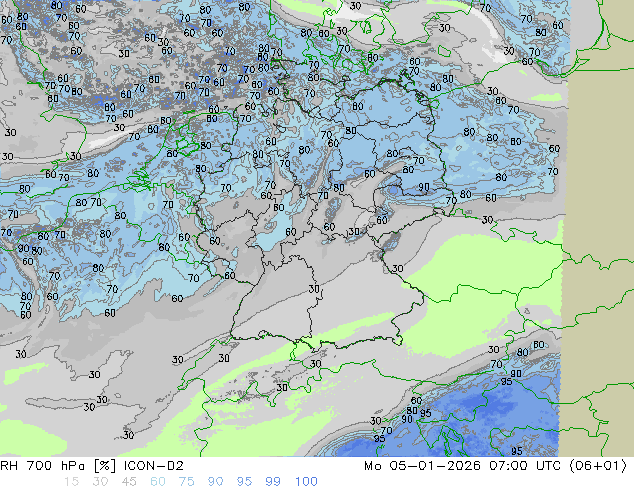
Task: Select the legend value 75
Action: coord(186,482)
